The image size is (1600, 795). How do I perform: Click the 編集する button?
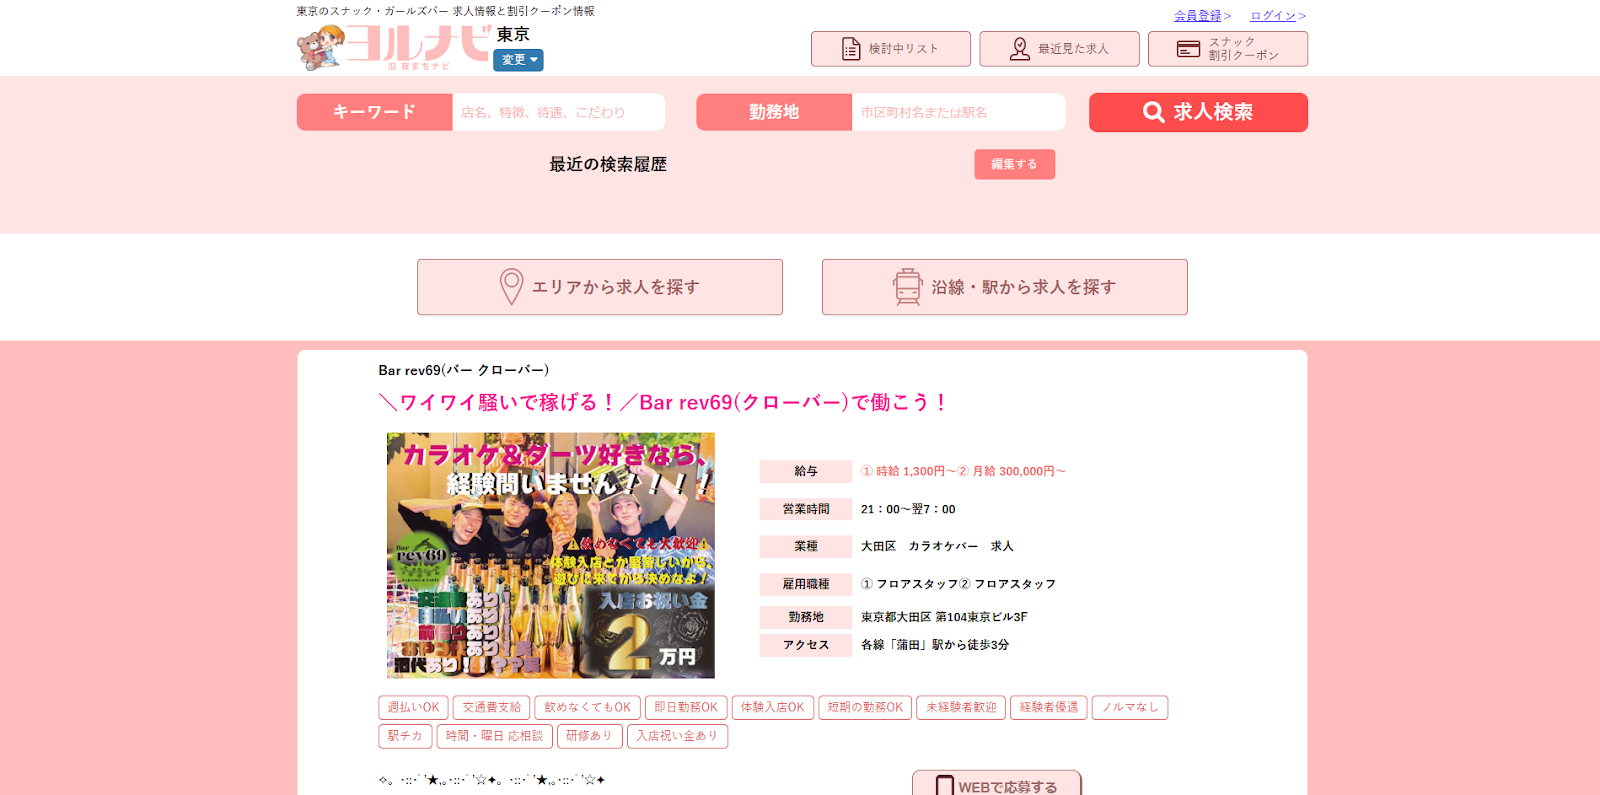[x=1014, y=164]
